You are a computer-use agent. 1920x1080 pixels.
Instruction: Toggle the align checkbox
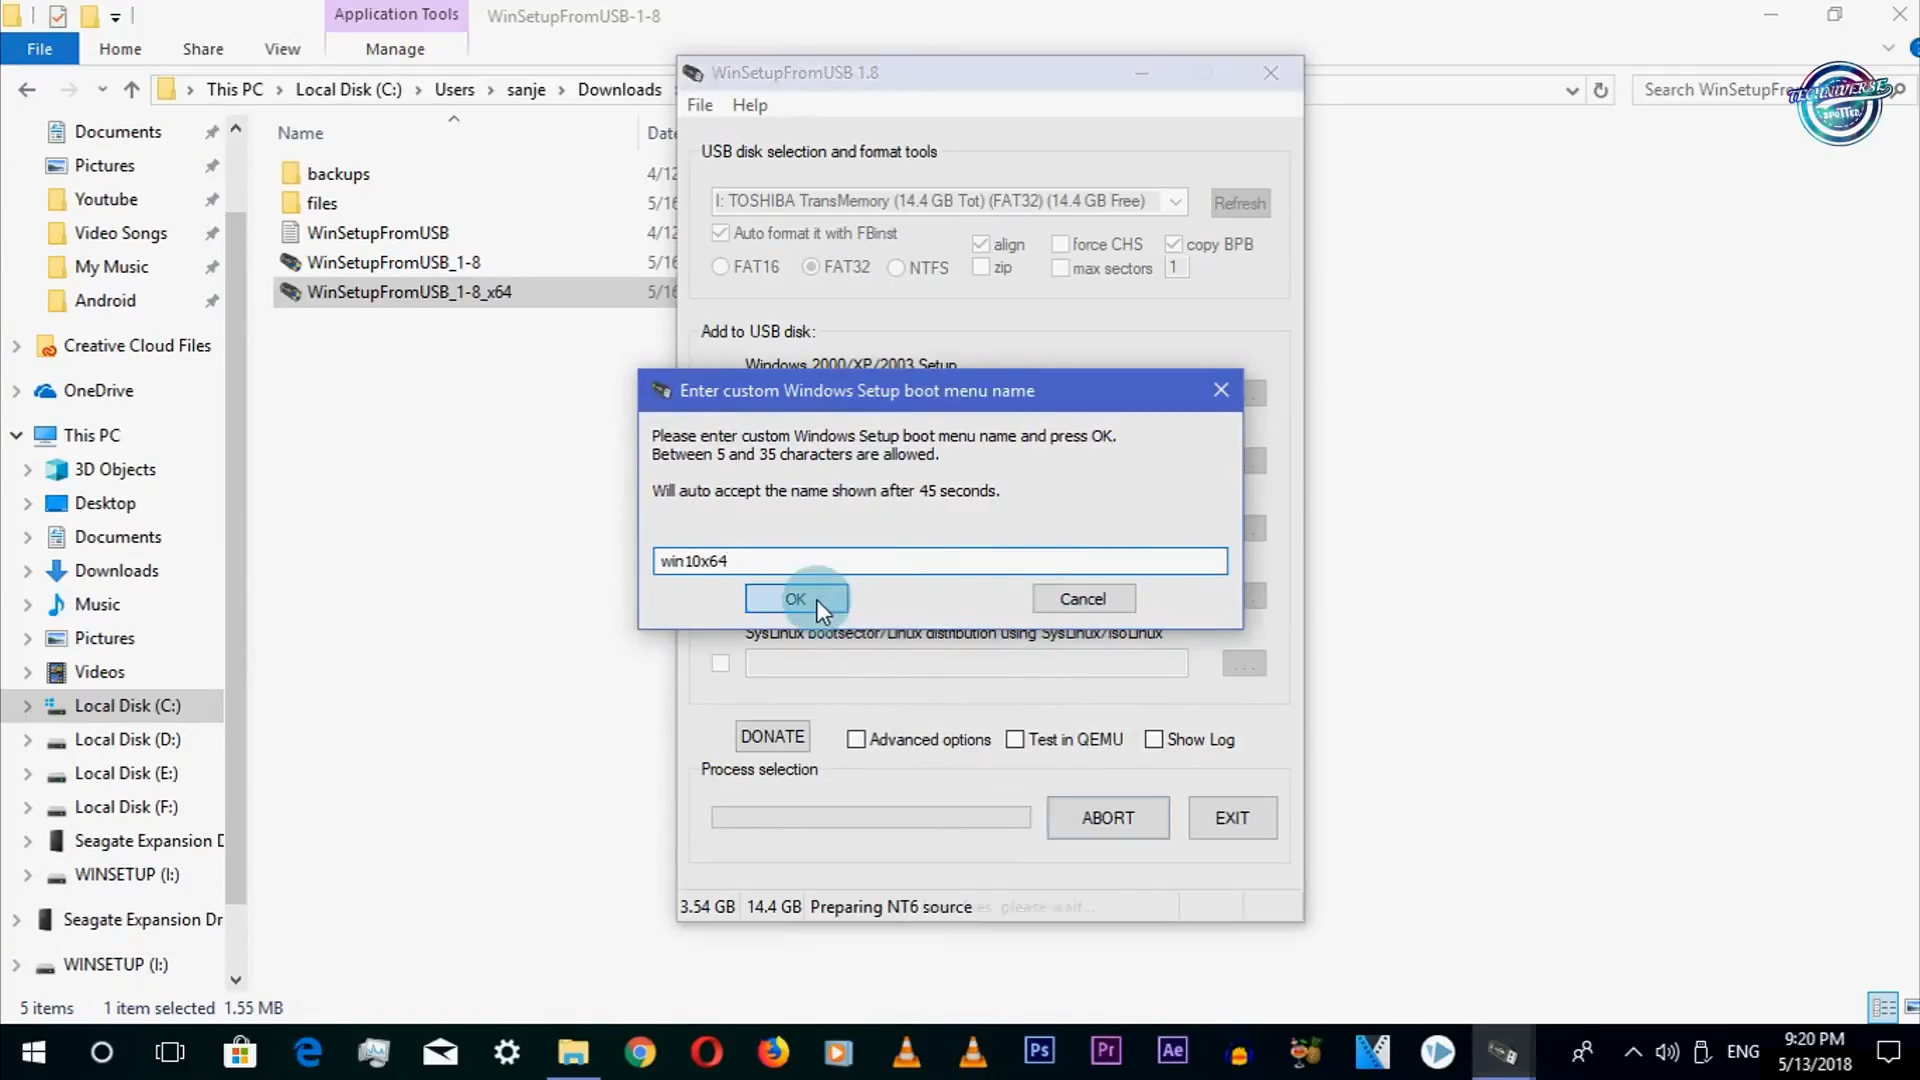click(981, 244)
